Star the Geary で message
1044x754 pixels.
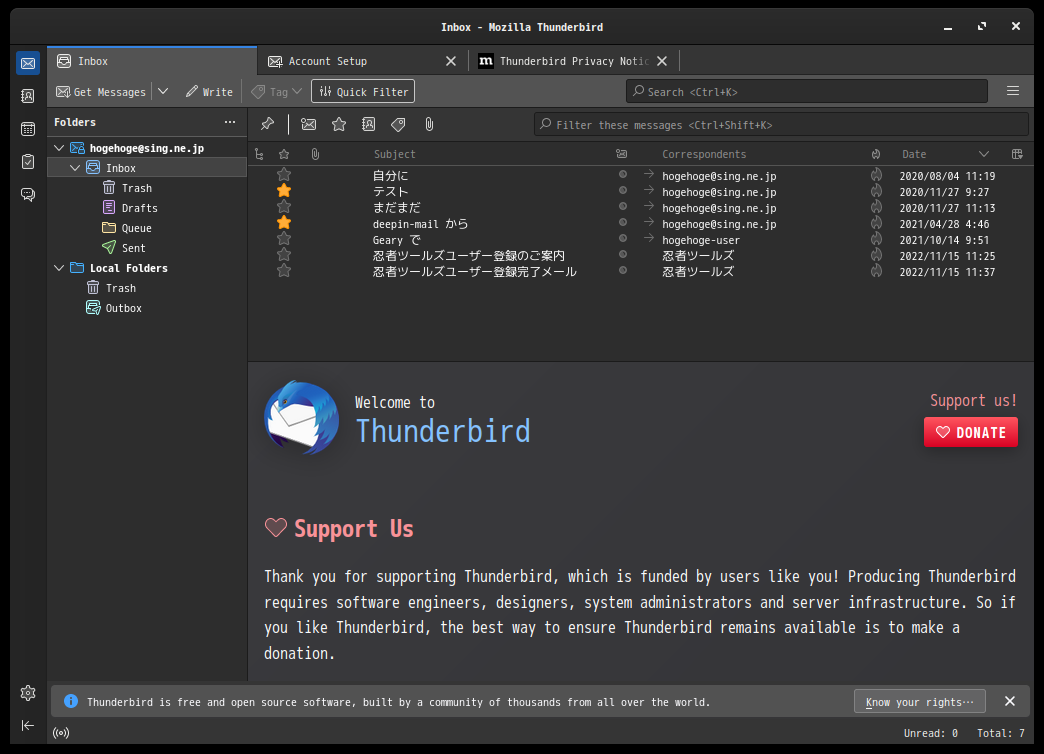(x=284, y=239)
